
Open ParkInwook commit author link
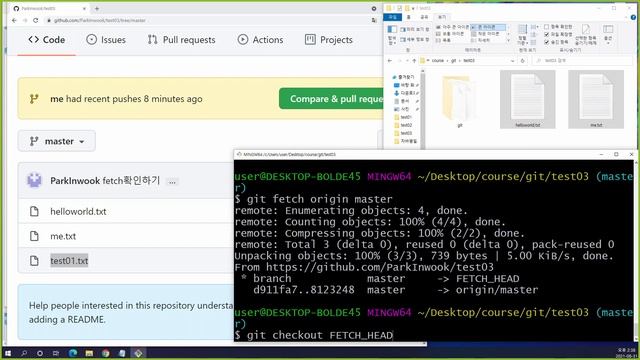pos(75,181)
